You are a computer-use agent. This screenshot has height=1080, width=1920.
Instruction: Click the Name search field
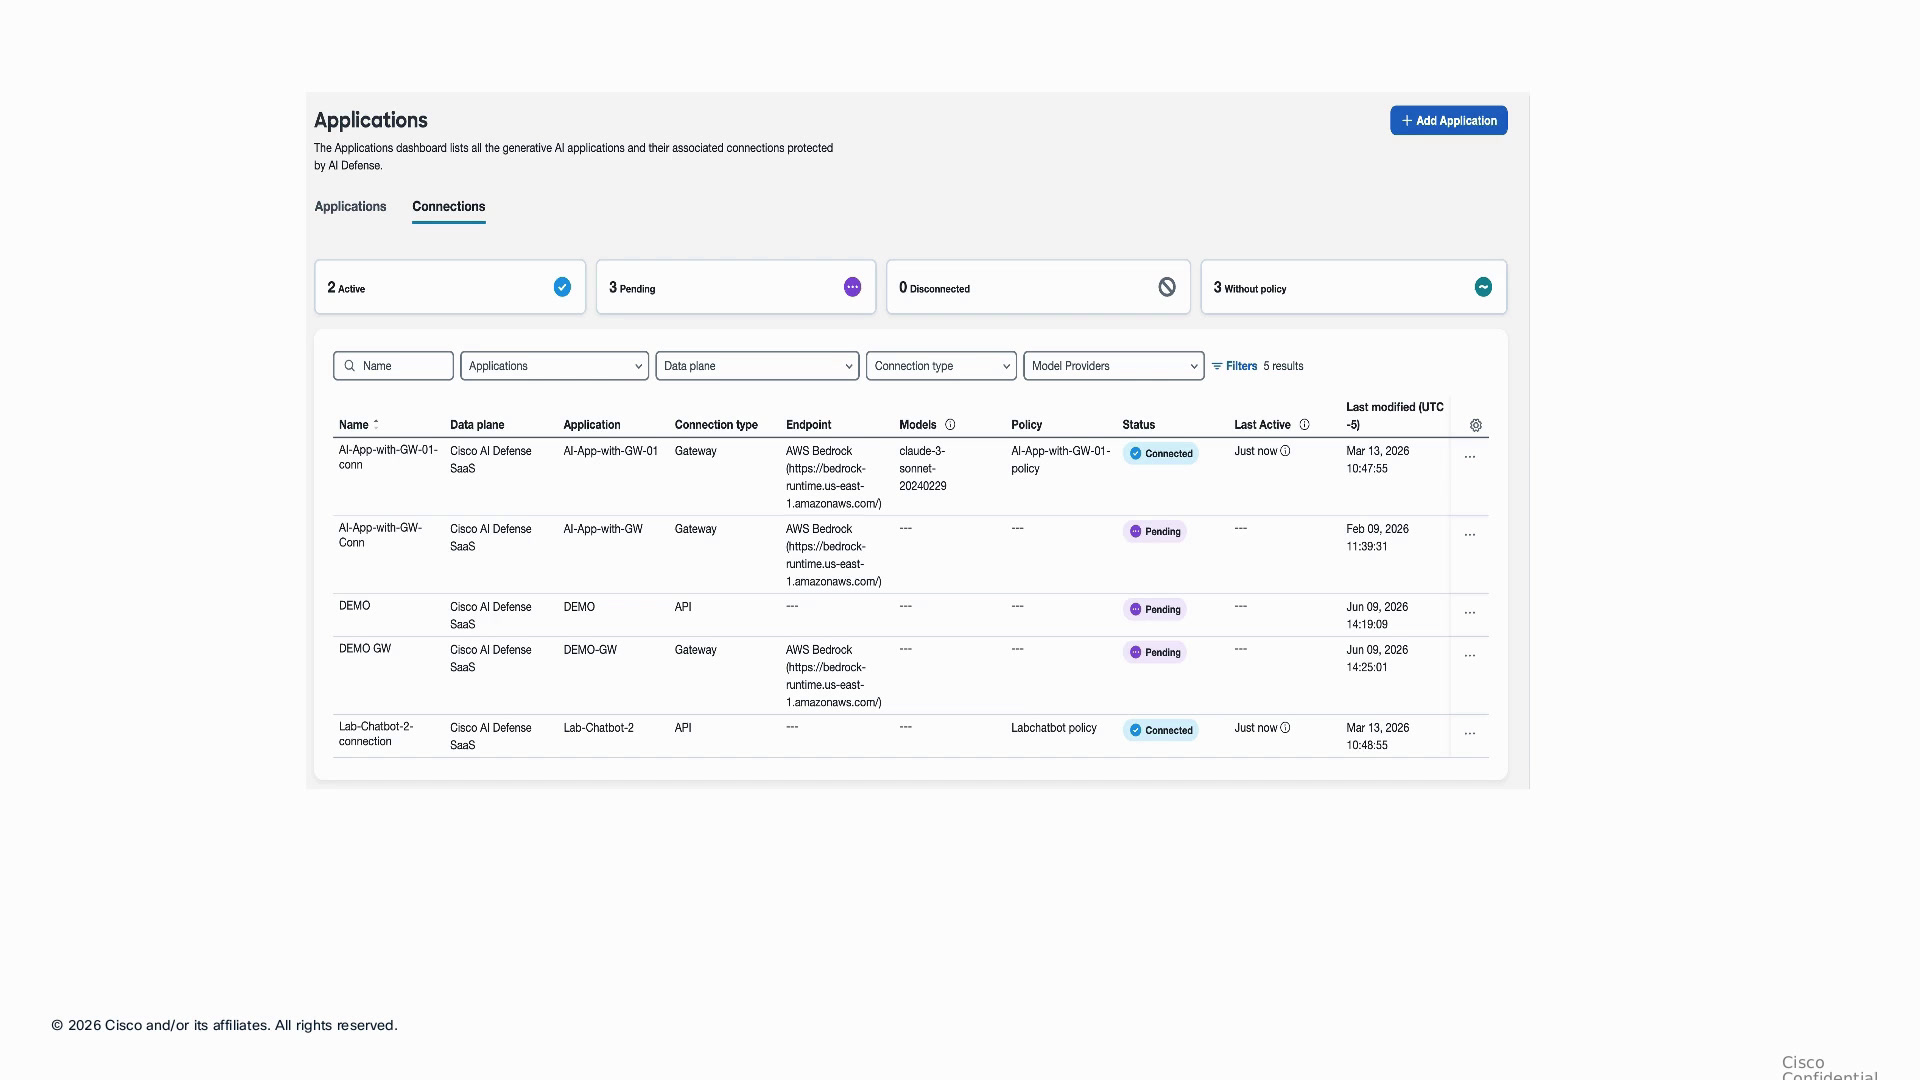coord(393,366)
